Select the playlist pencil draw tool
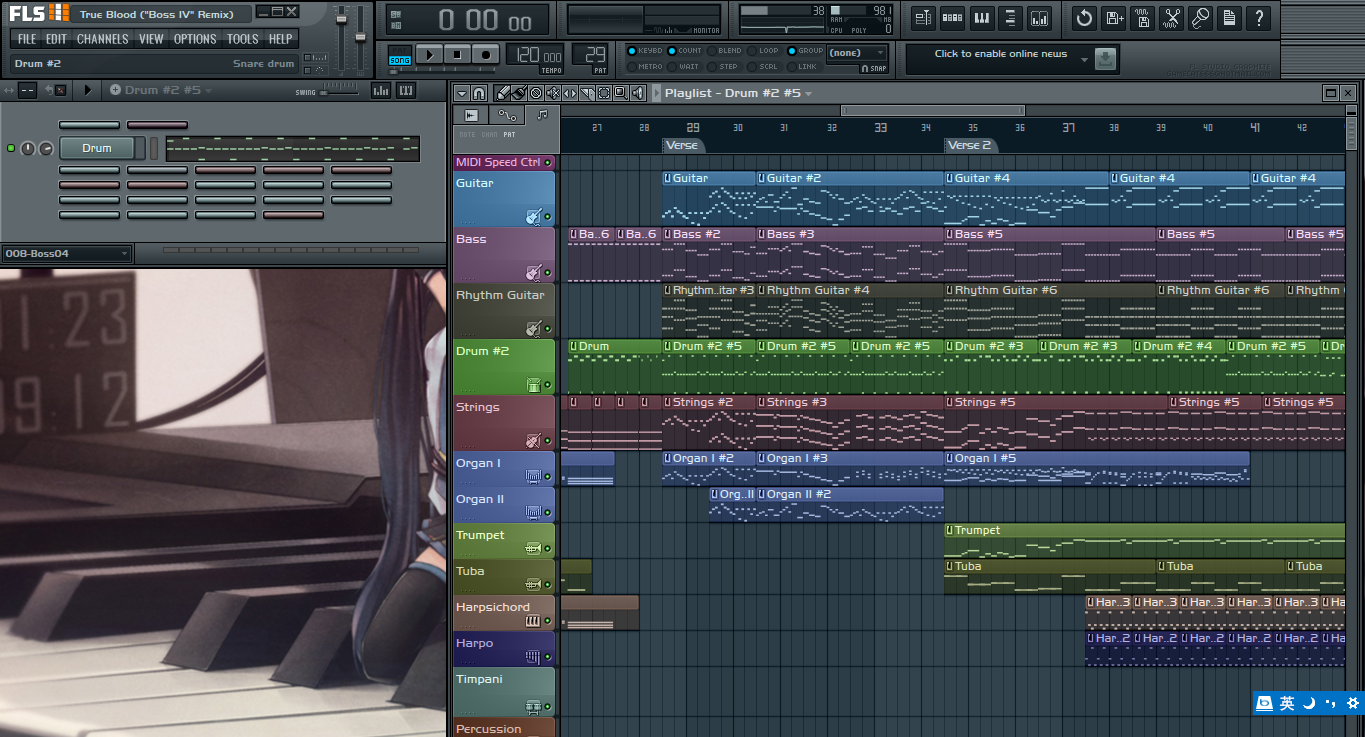 [505, 93]
